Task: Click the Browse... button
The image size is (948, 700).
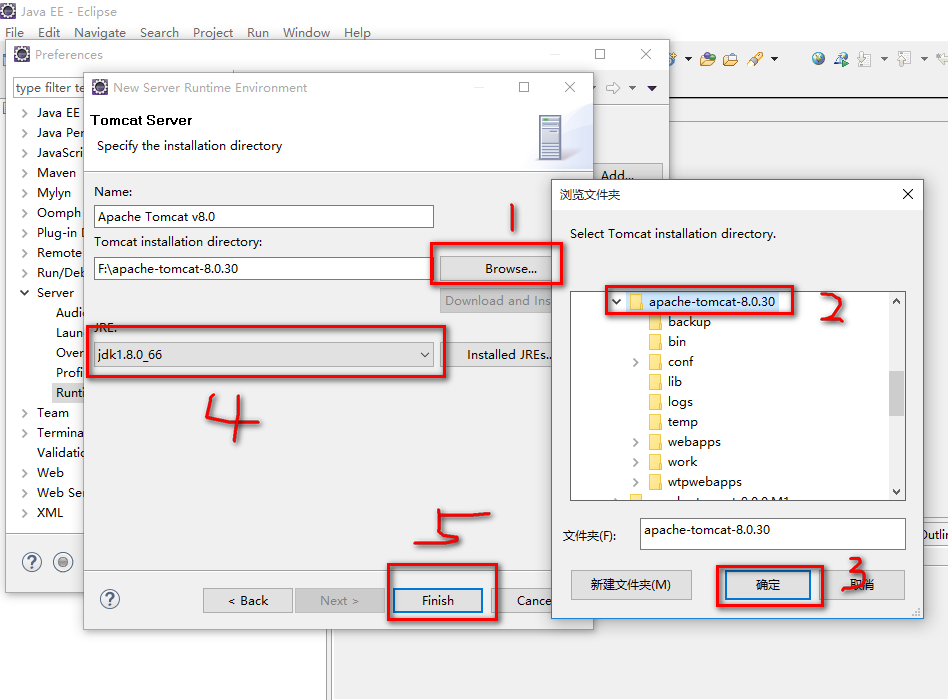Action: click(x=496, y=268)
